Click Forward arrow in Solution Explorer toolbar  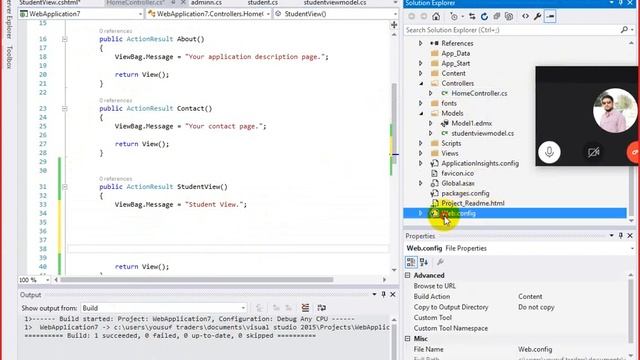click(x=424, y=16)
